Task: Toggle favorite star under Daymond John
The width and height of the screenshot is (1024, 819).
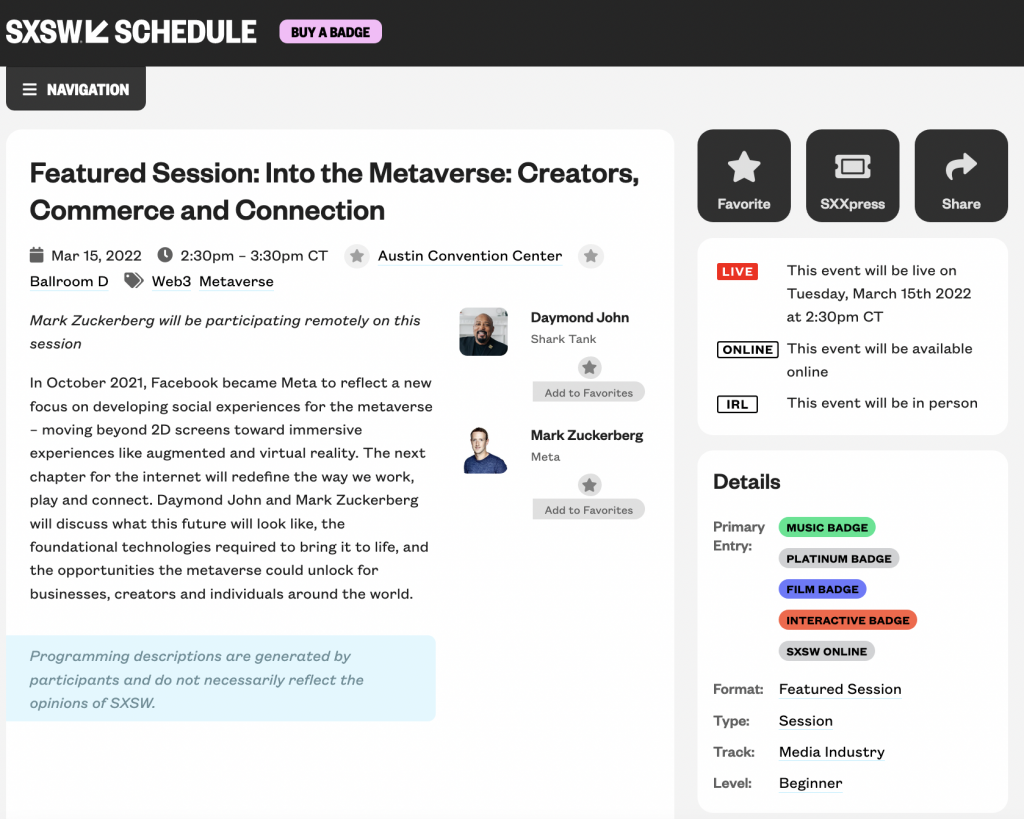Action: 590,367
